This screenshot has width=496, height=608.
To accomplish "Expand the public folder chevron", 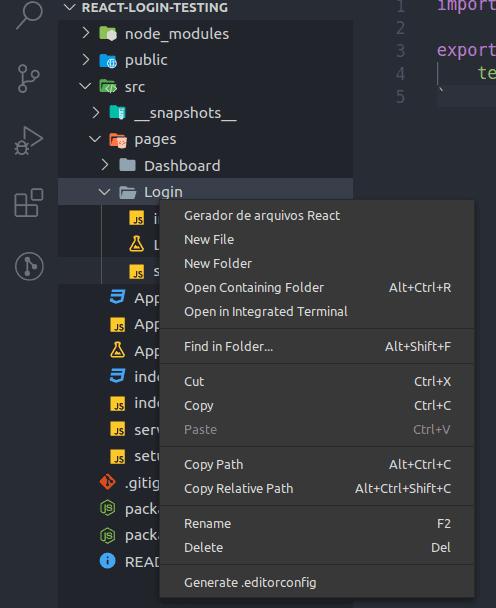I will click(x=86, y=60).
